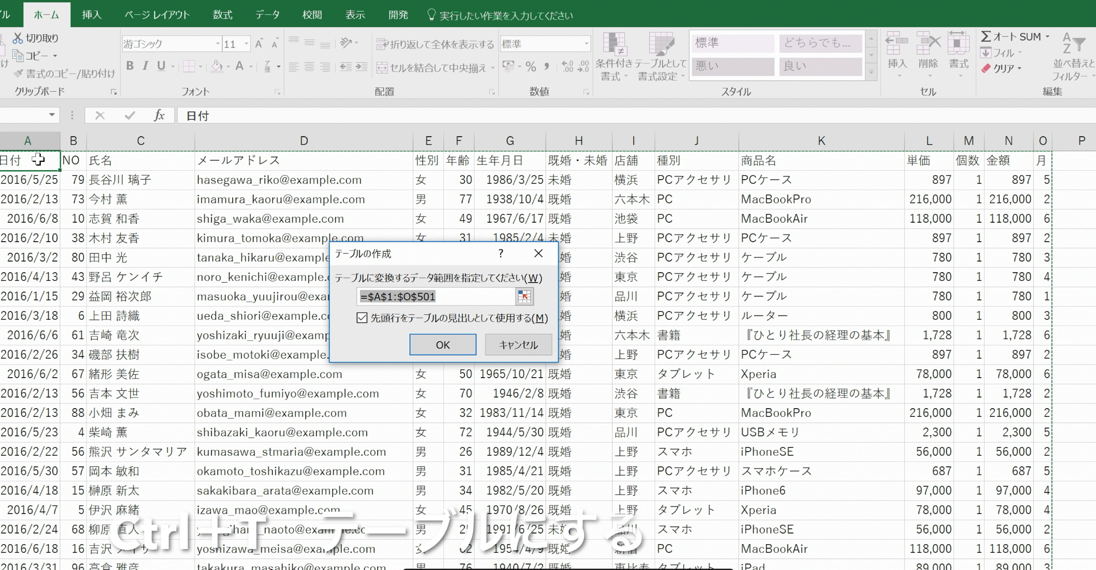Decrease font size with small A

(x=274, y=44)
